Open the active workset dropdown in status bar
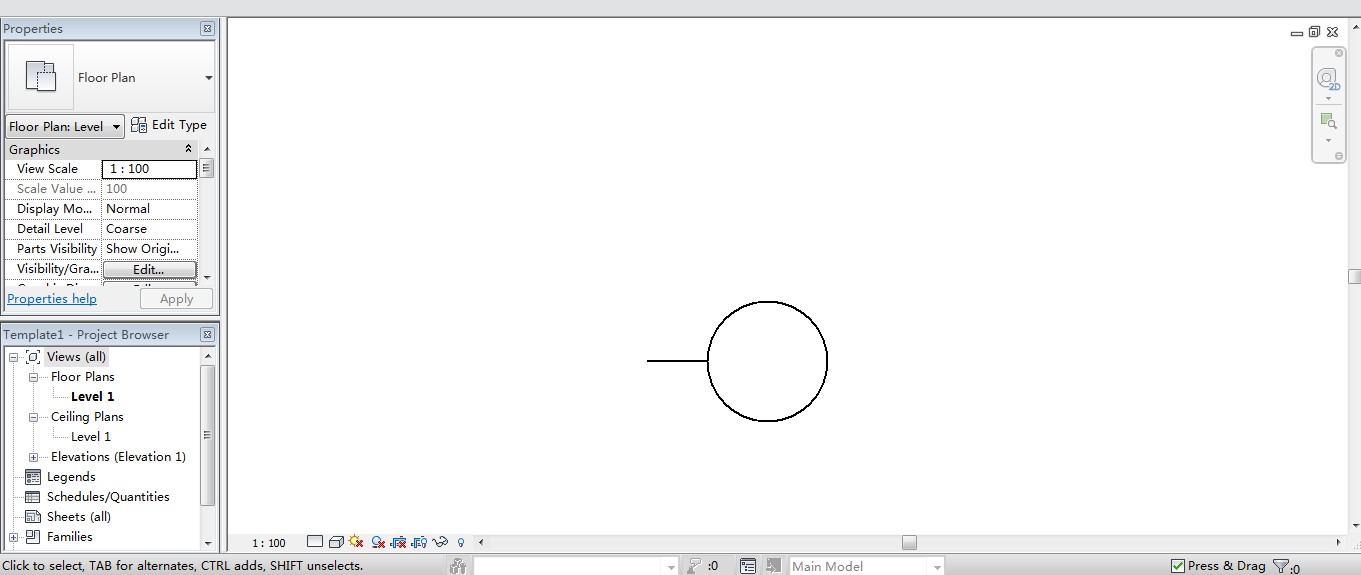 671,567
